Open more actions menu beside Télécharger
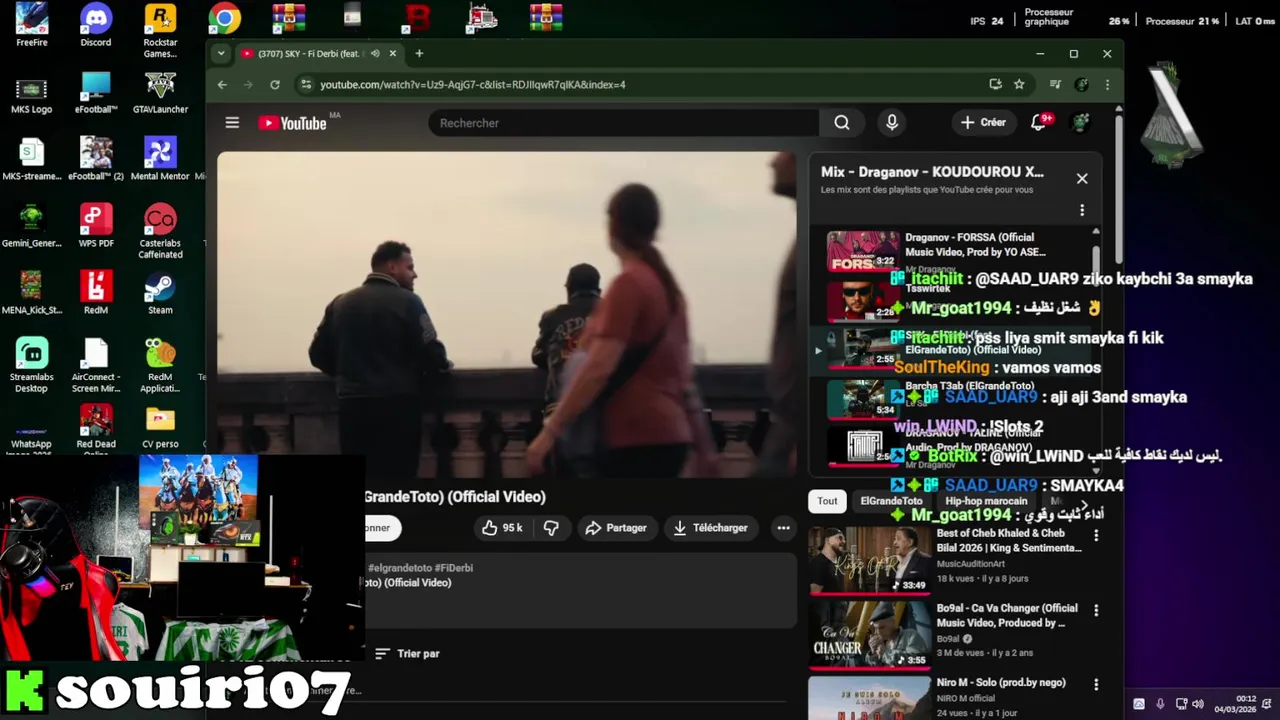The width and height of the screenshot is (1280, 720). 784,528
